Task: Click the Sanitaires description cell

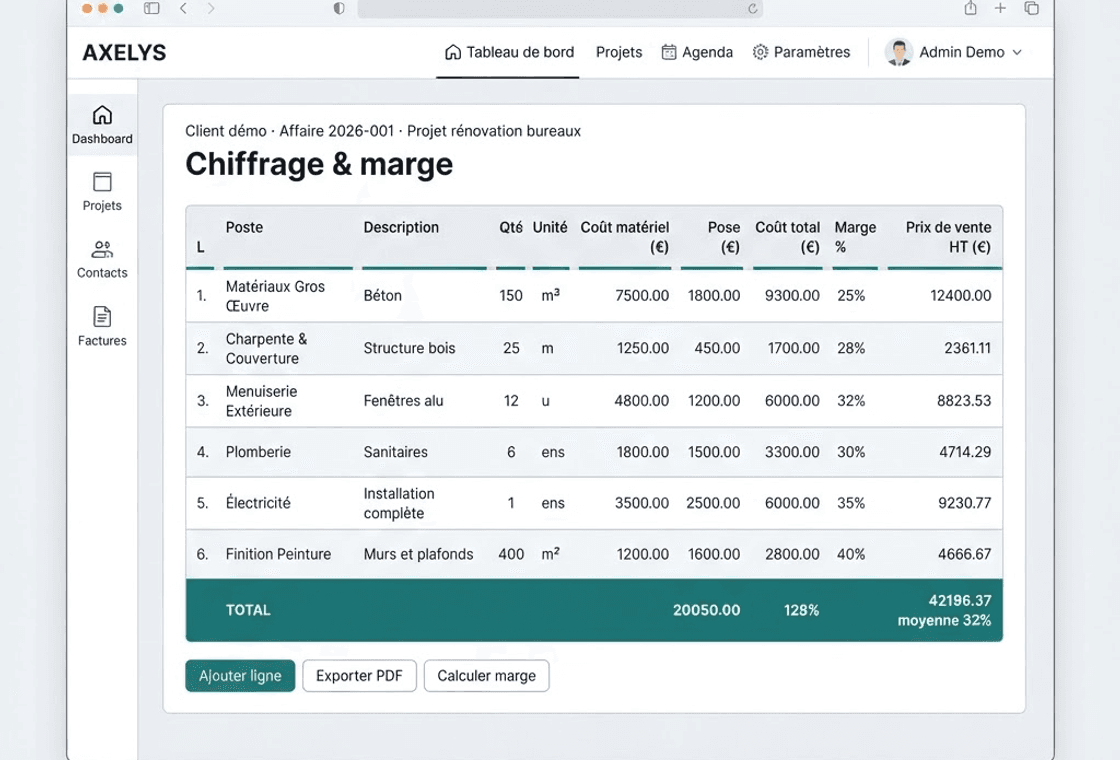Action: [396, 452]
